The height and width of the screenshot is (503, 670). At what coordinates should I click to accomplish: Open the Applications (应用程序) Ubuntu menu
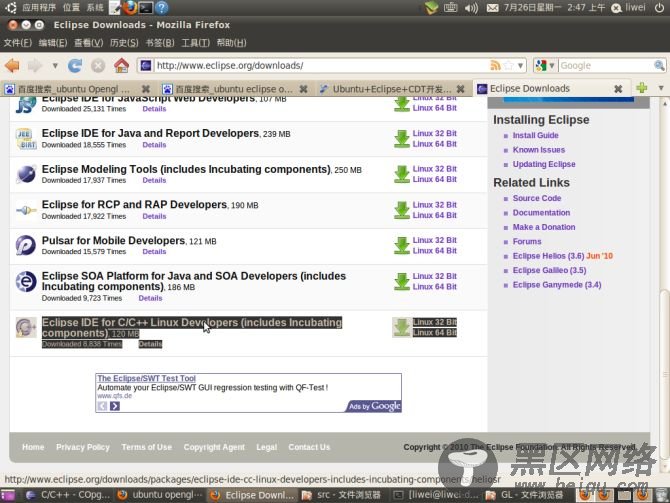pos(39,7)
